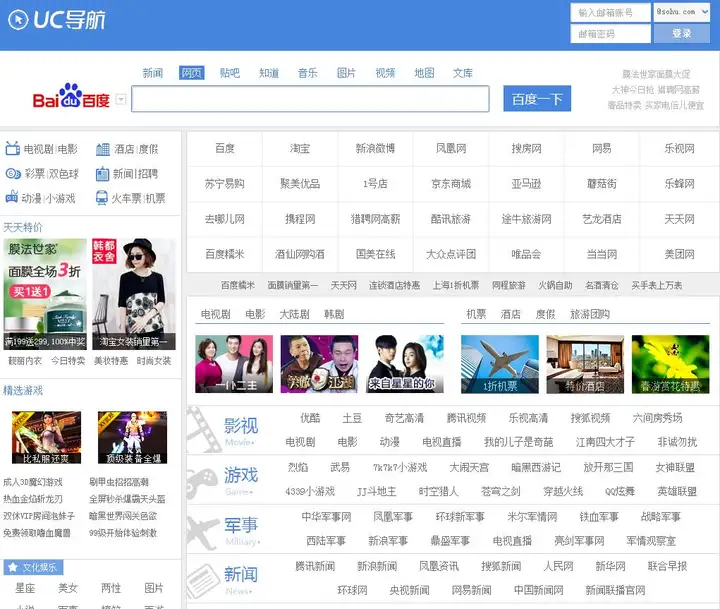Open the 大神今日抢 猎聘网高薪 promo text

pyautogui.click(x=655, y=90)
